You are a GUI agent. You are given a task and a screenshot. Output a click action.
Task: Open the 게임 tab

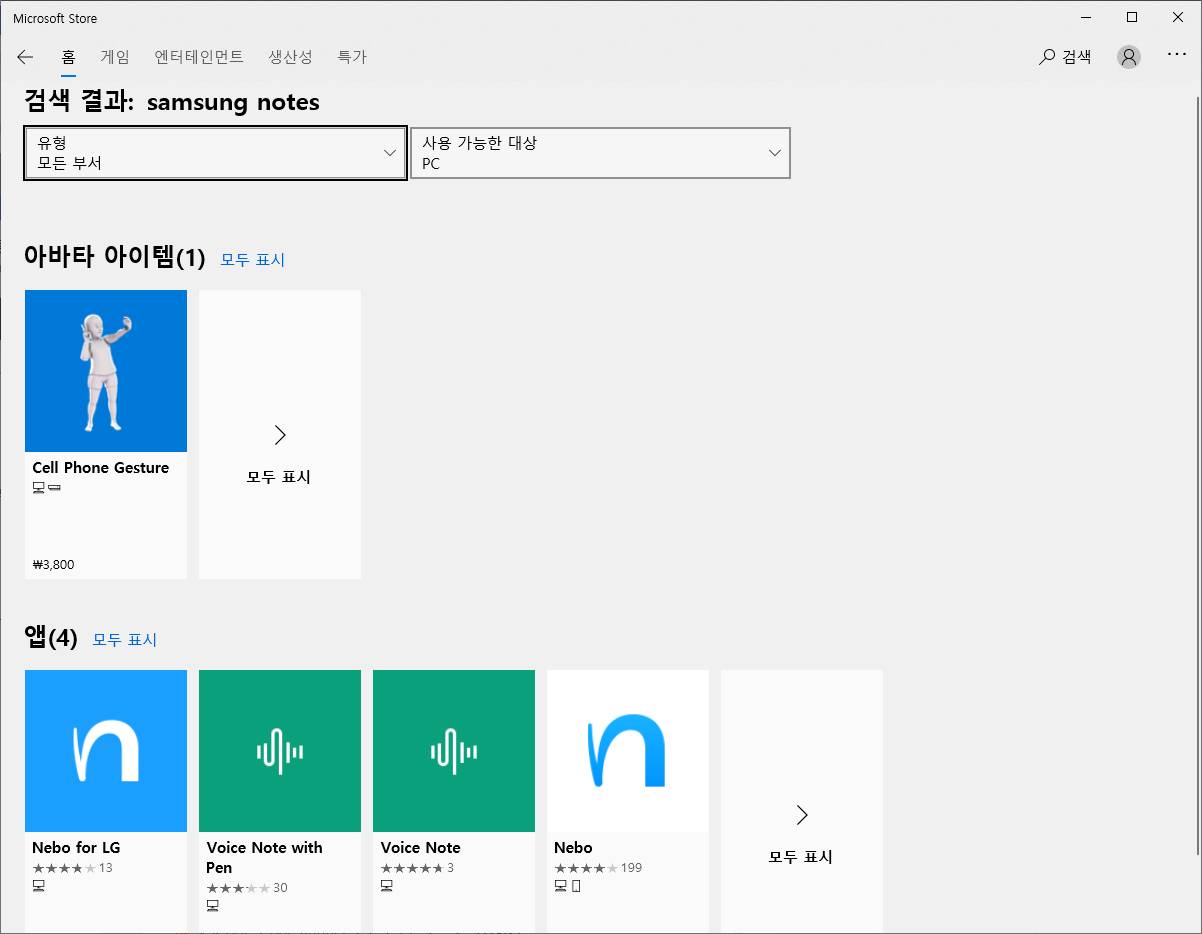pos(115,57)
